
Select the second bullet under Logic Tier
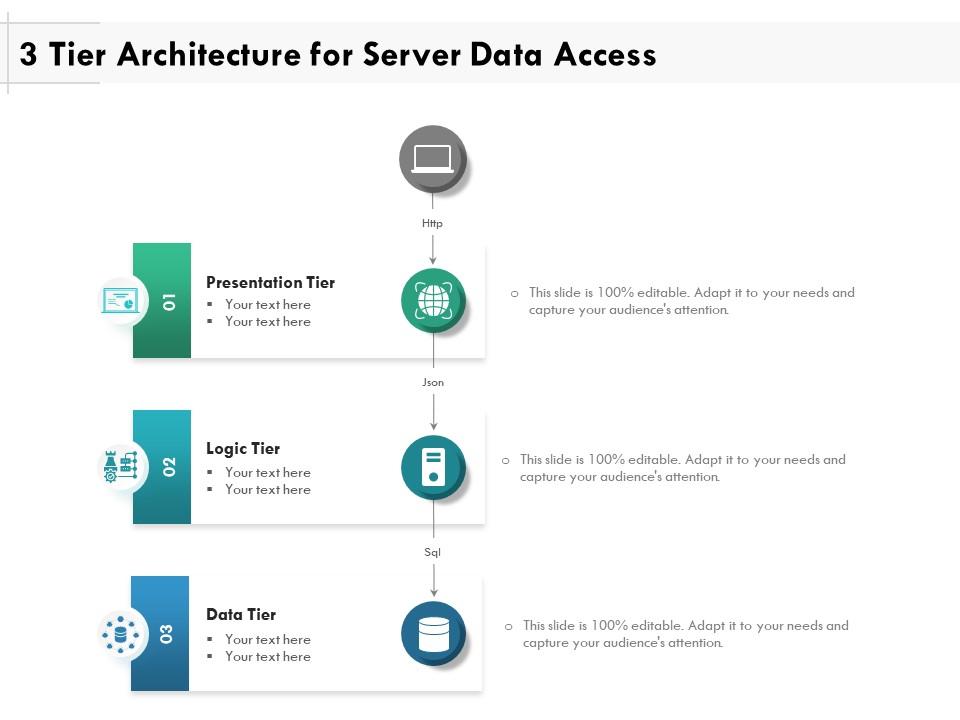(267, 489)
